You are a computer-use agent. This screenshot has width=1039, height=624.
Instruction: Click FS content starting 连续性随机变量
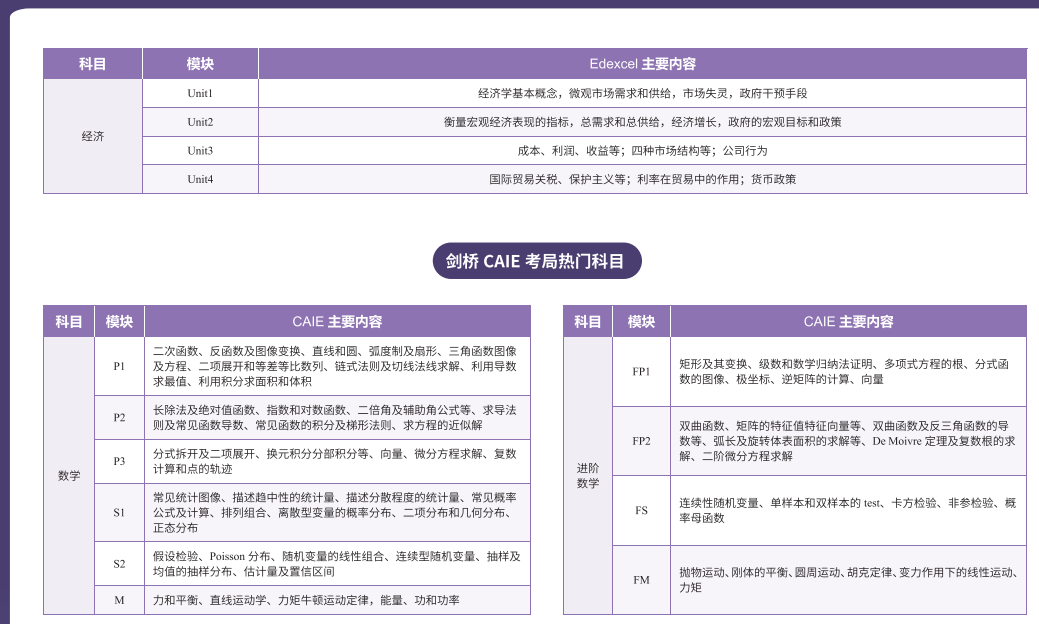pyautogui.click(x=849, y=511)
